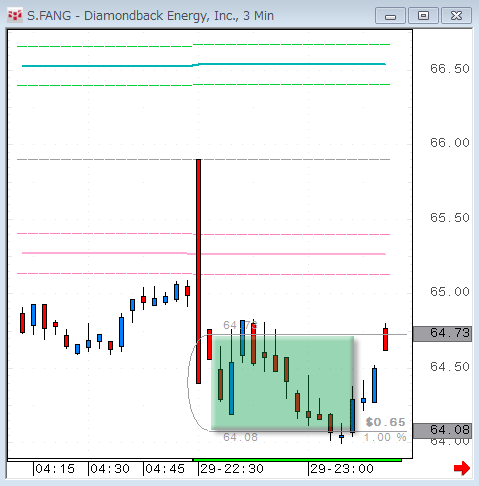Click the 29-22:30 time axis label
479x486 pixels.
click(232, 469)
